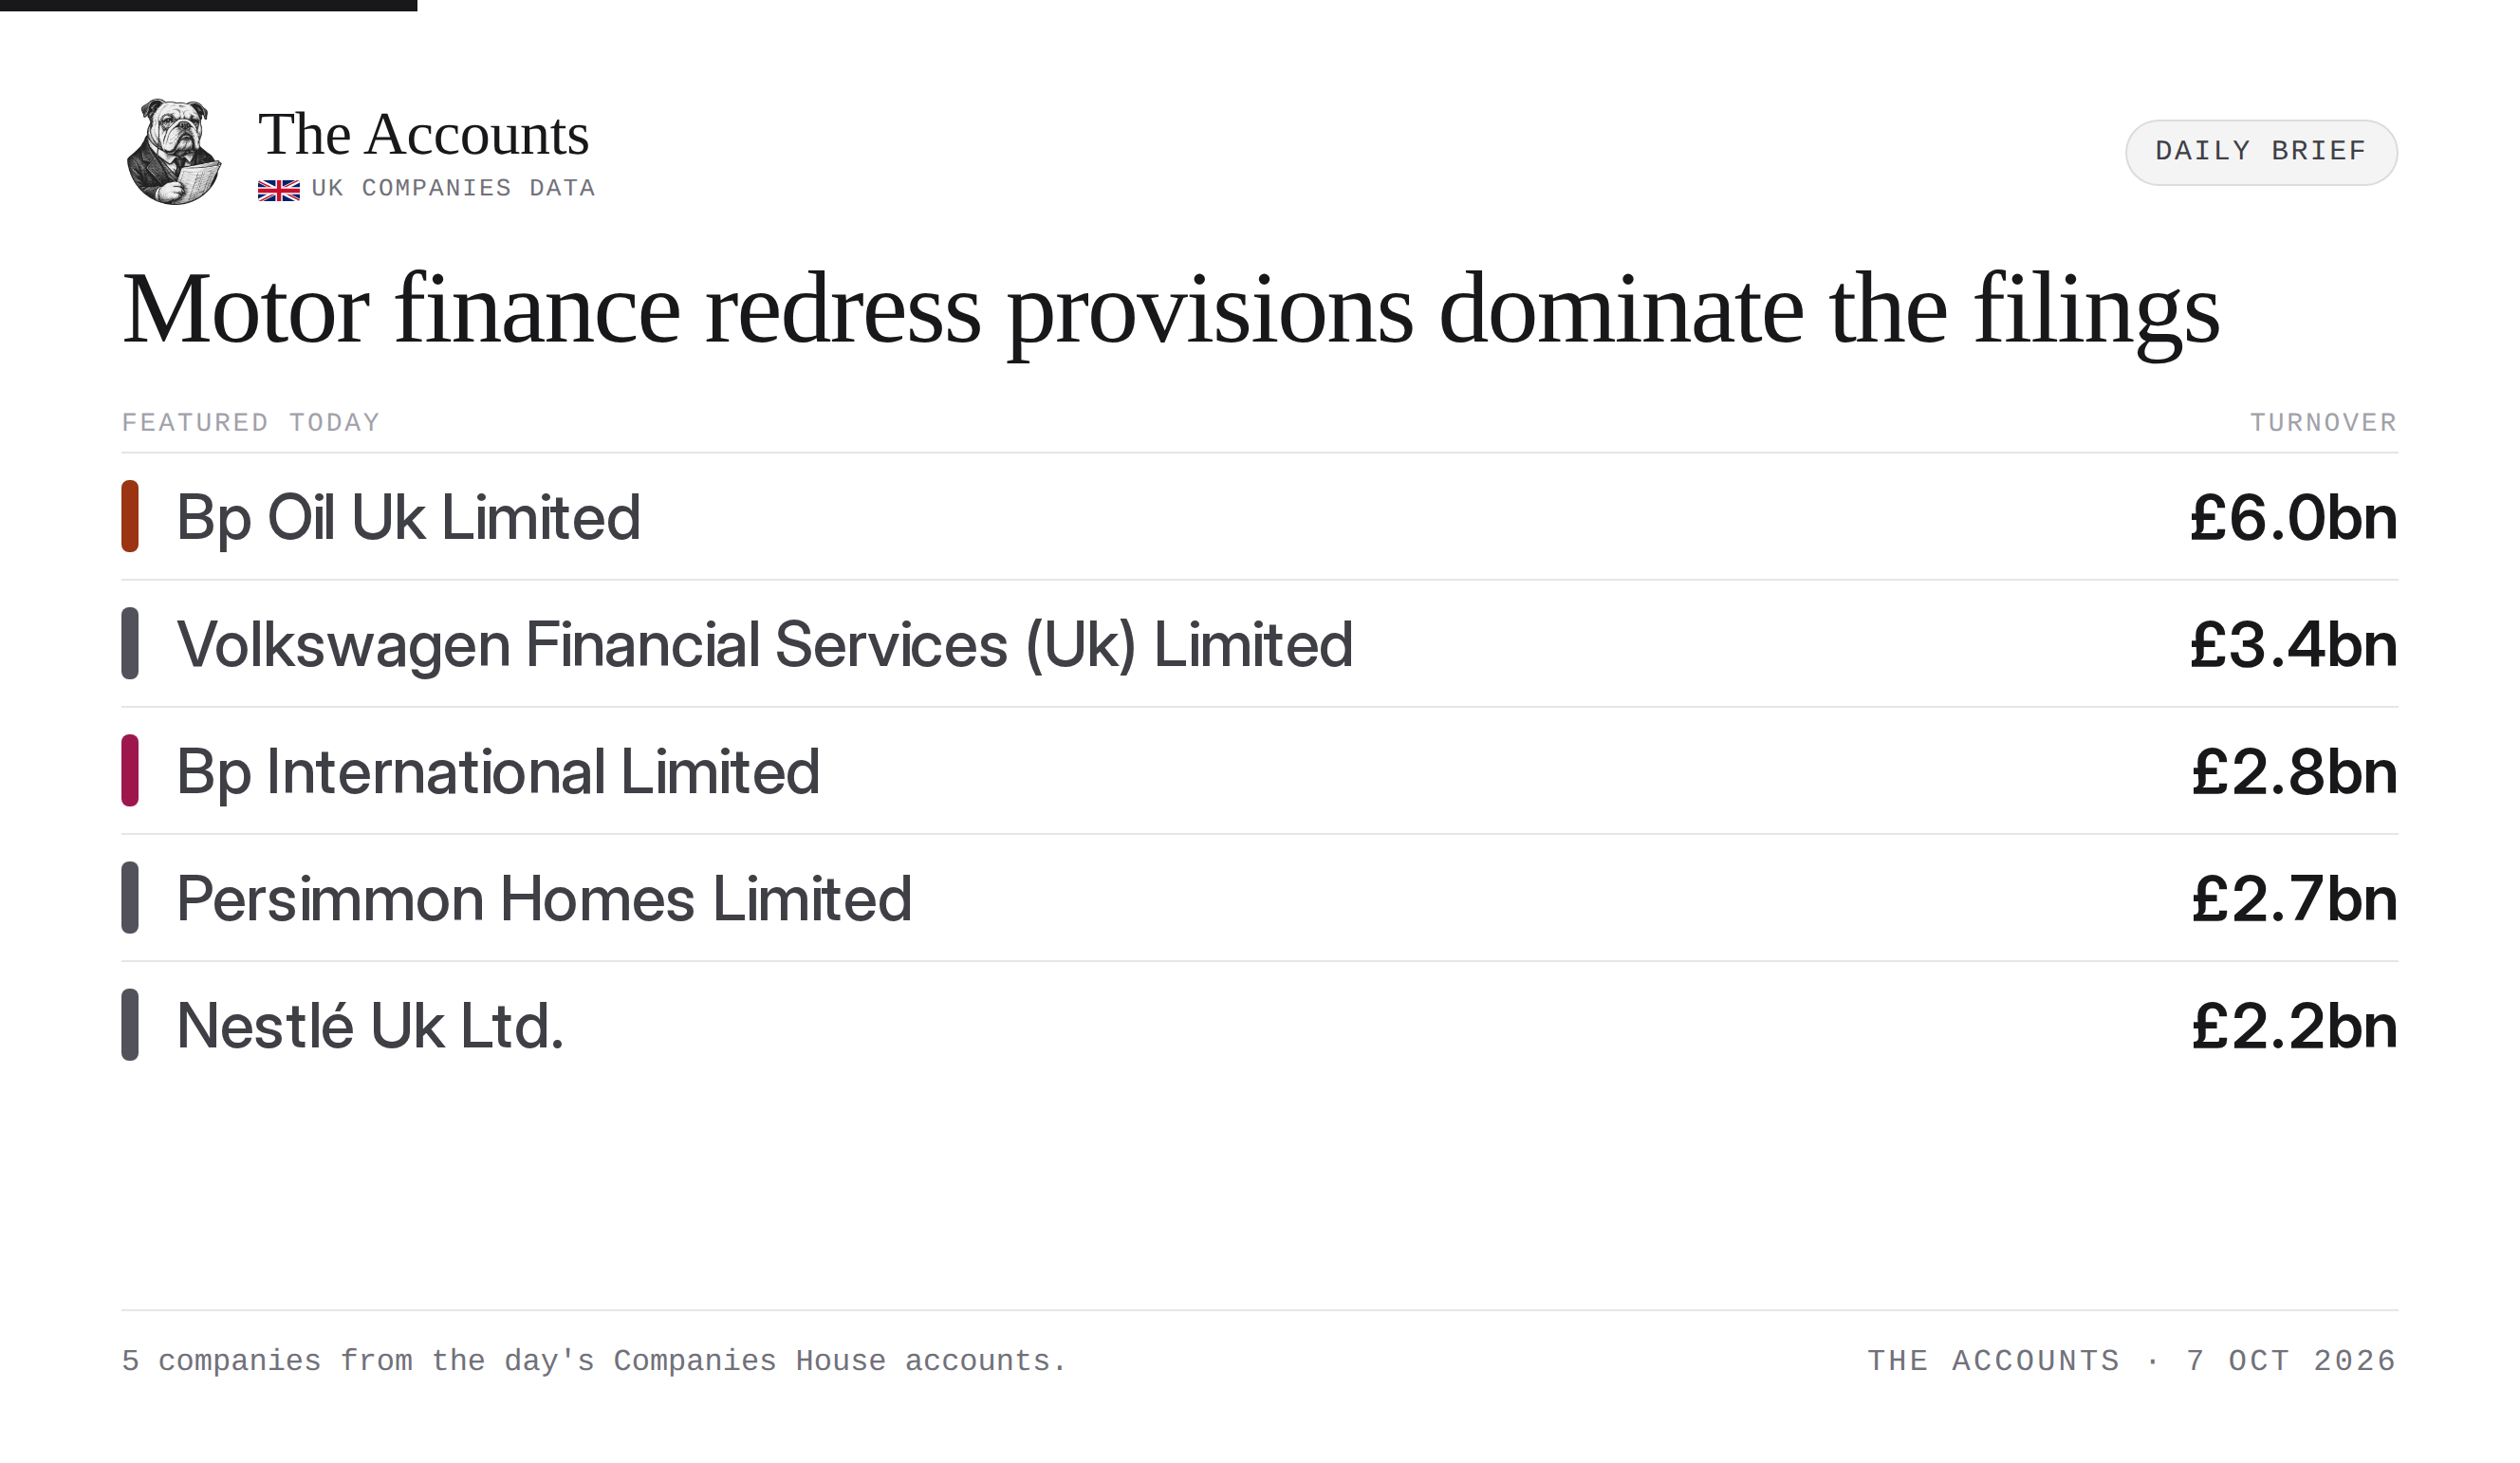2520x1463 pixels.
Task: Click the grey marker beside Persimmon Homes
Action: click(130, 897)
